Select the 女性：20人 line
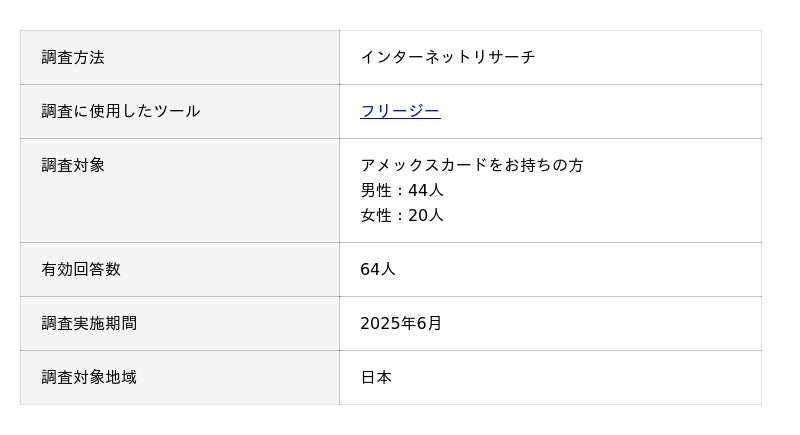This screenshot has height=435, width=800. tap(401, 215)
